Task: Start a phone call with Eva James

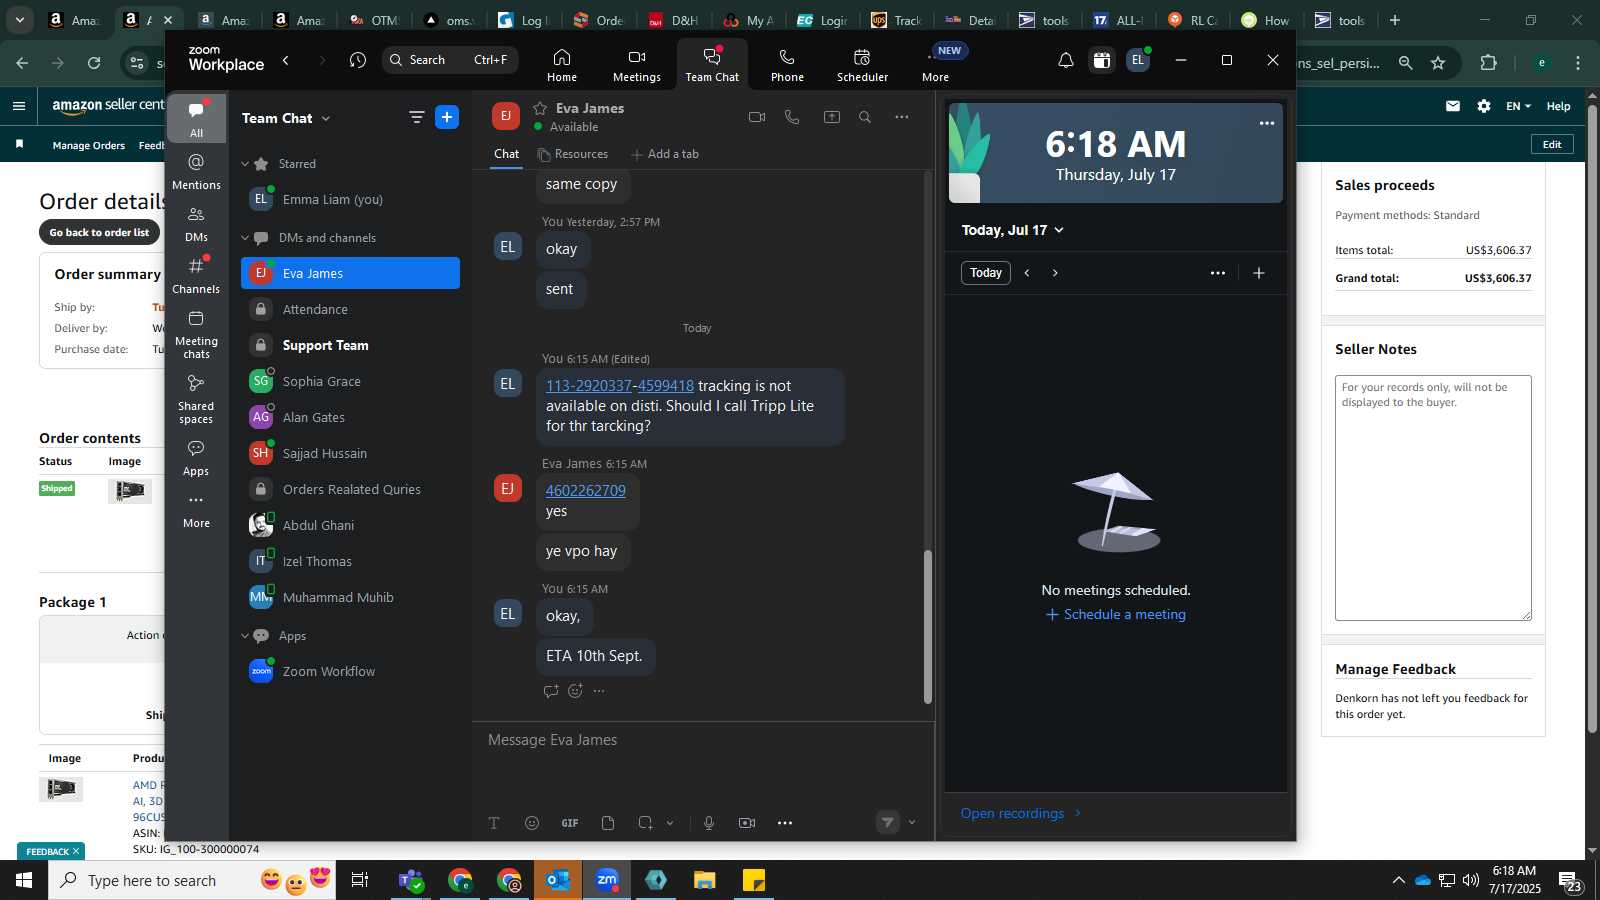Action: [x=792, y=117]
